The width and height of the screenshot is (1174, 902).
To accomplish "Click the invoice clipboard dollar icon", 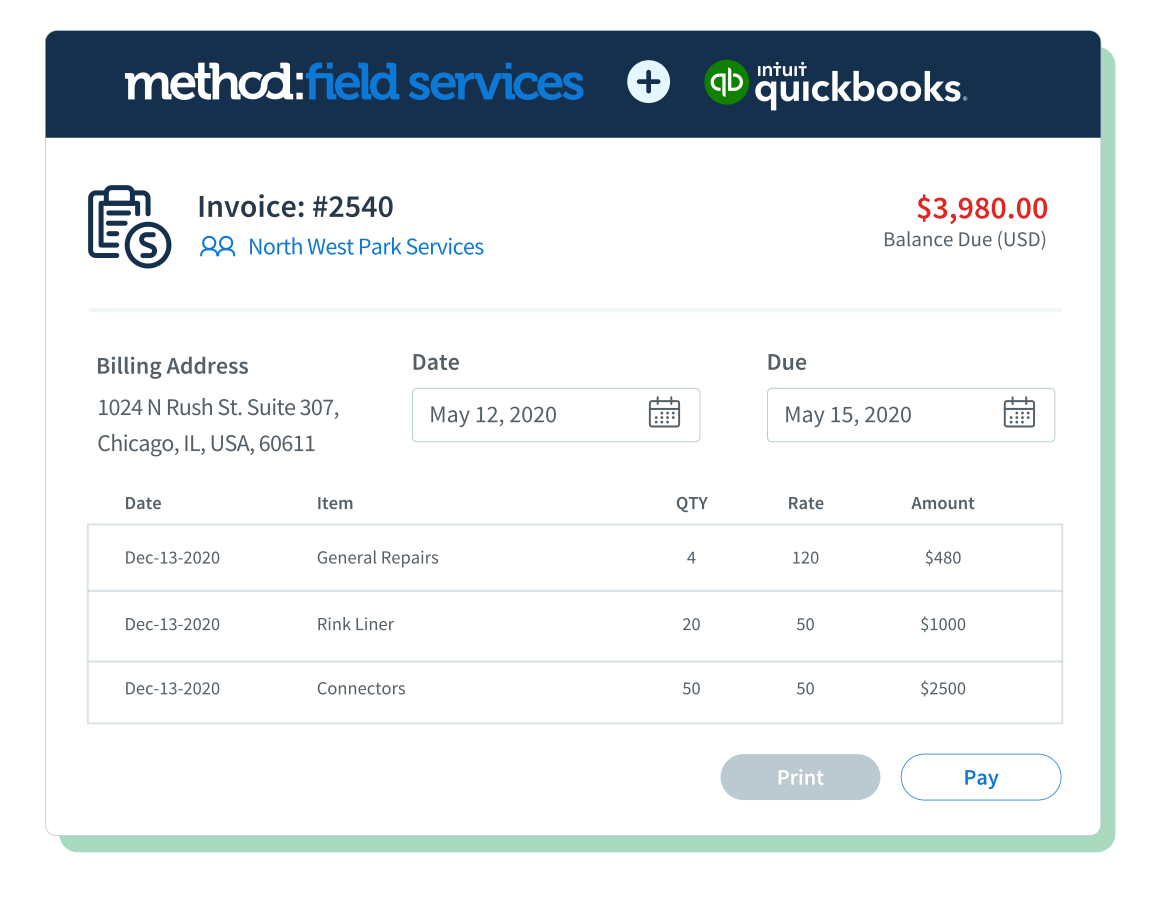I will (130, 227).
